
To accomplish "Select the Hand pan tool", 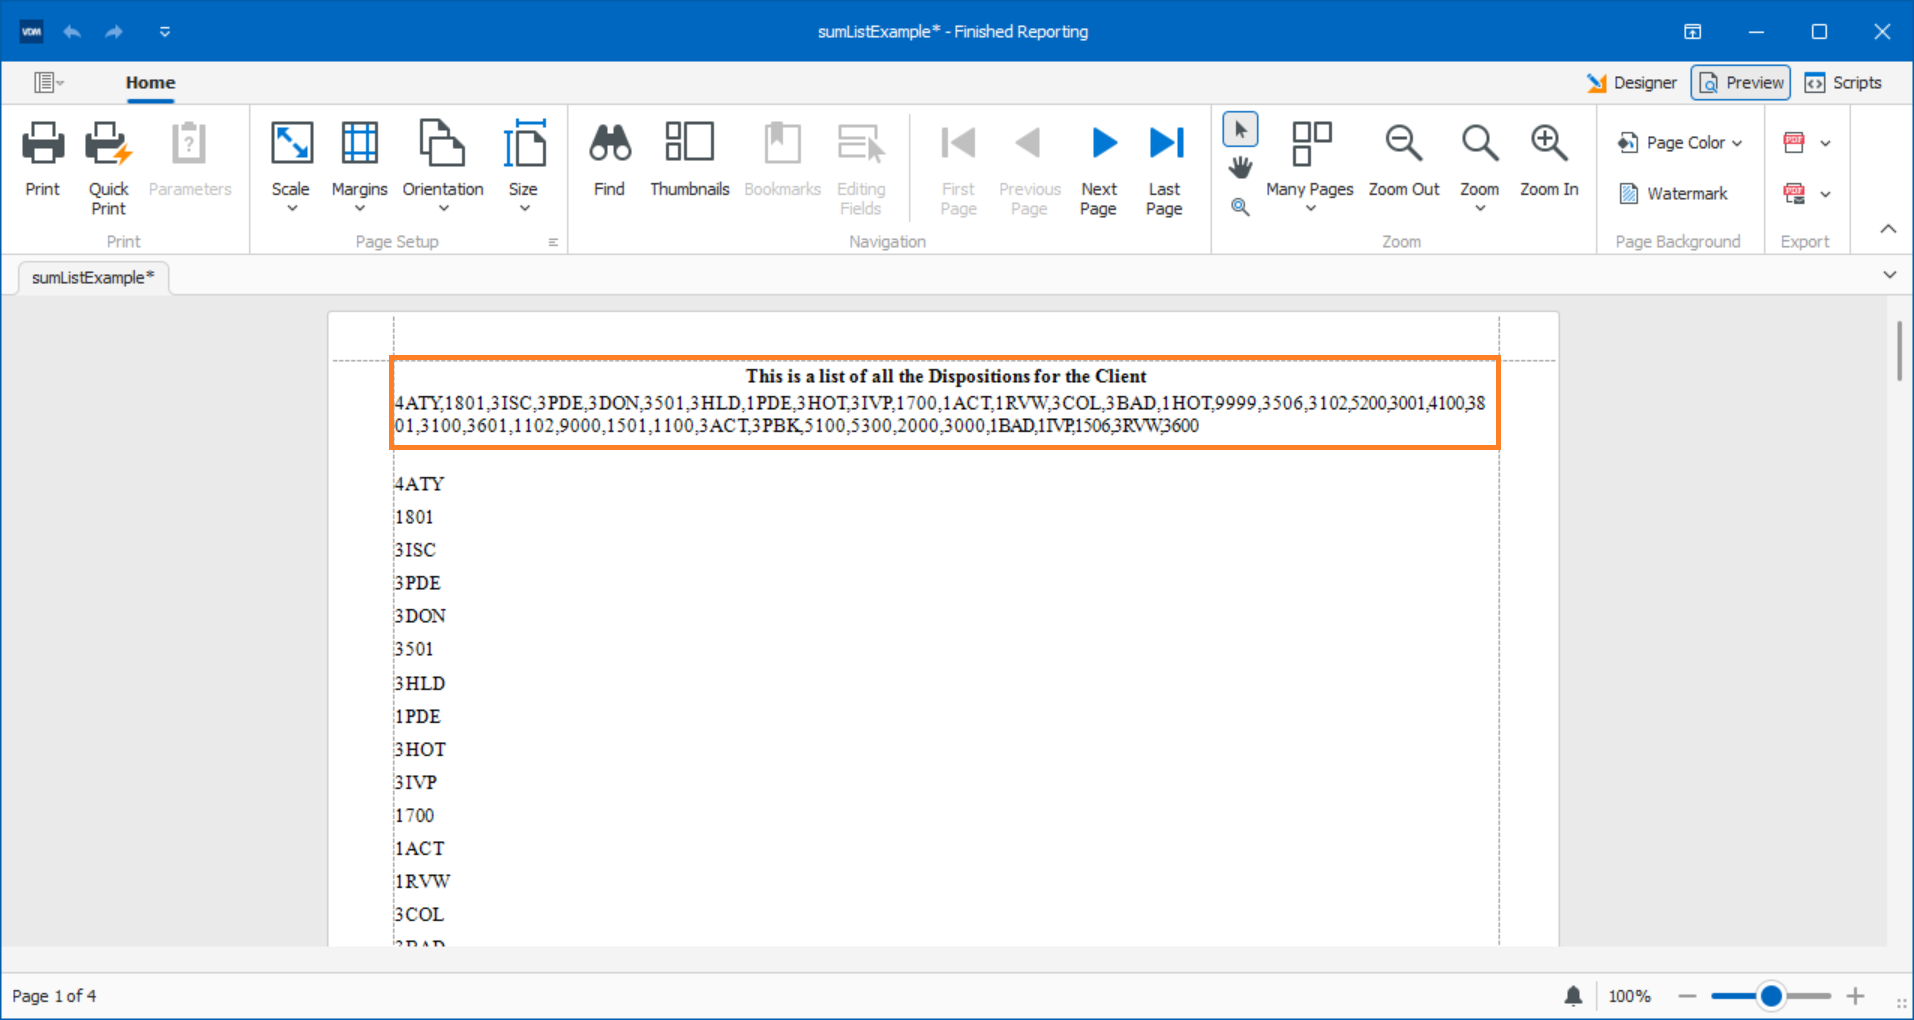I will pos(1240,167).
